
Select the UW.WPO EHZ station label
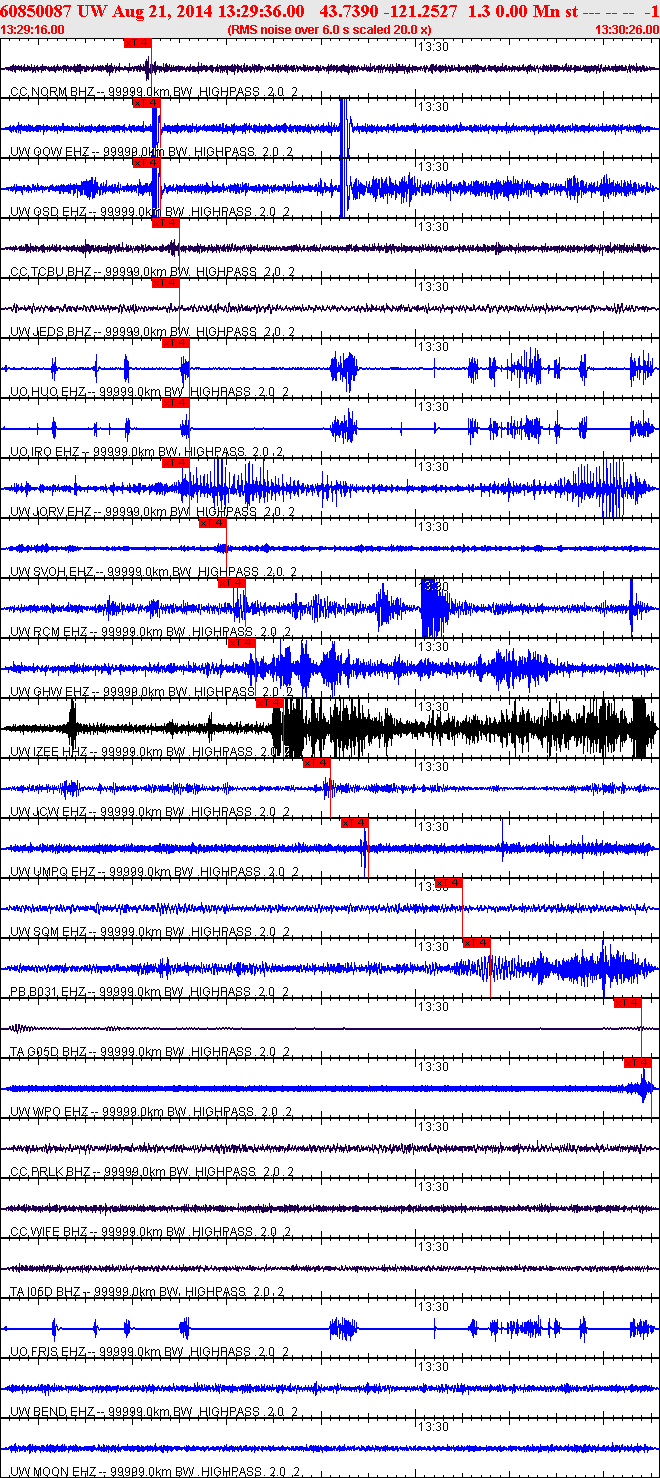pyautogui.click(x=49, y=1112)
